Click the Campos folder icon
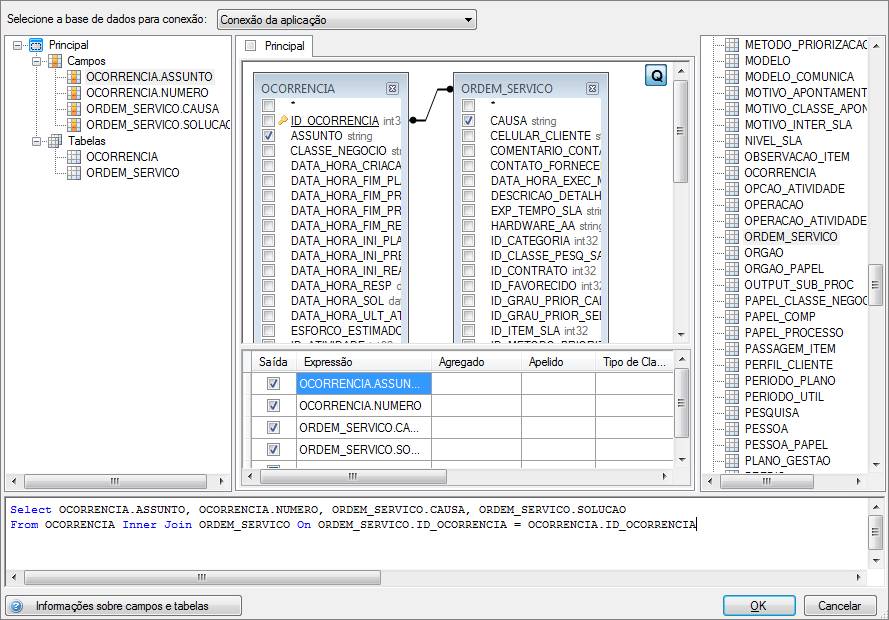The image size is (889, 620). click(x=55, y=61)
